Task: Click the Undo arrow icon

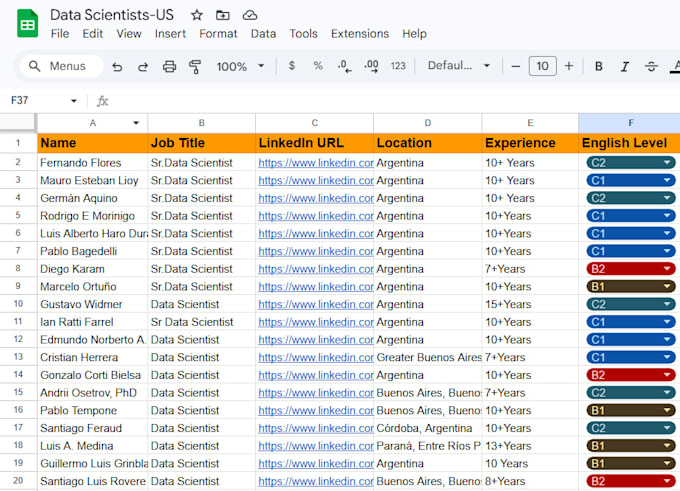Action: click(x=117, y=67)
